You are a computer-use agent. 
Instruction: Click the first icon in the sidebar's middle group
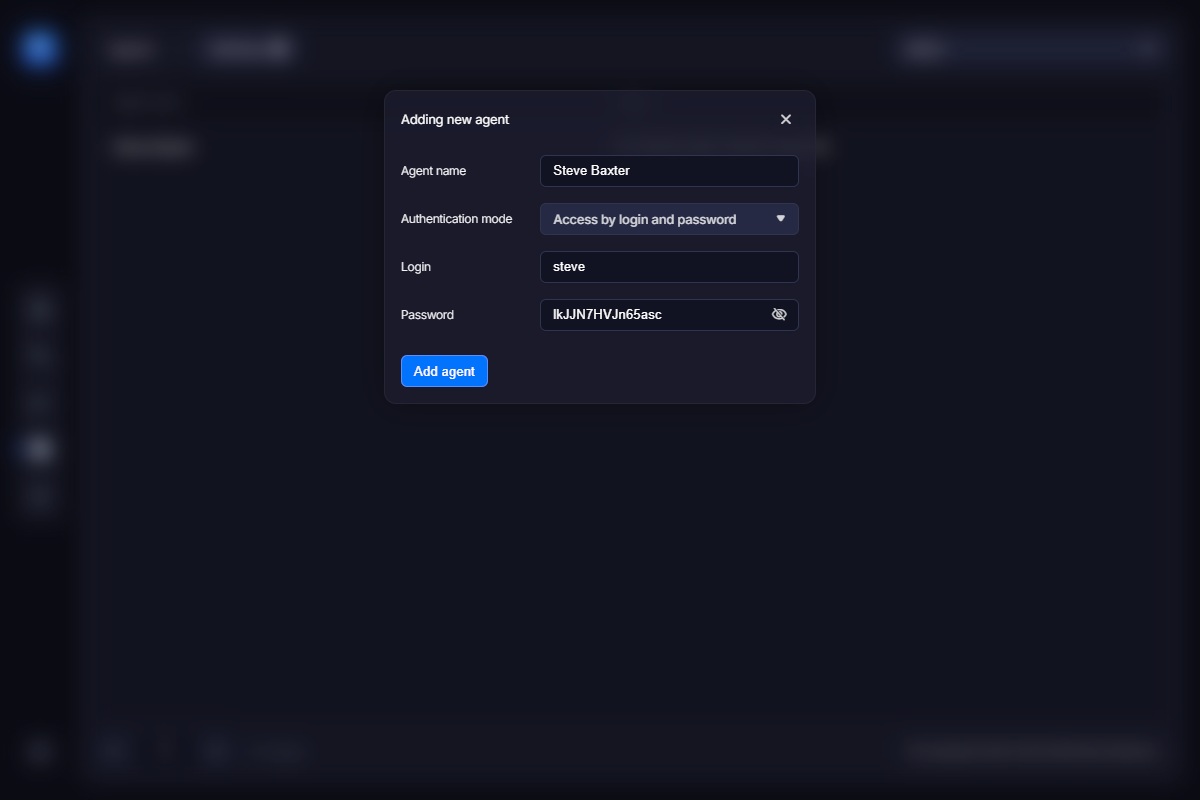click(40, 308)
